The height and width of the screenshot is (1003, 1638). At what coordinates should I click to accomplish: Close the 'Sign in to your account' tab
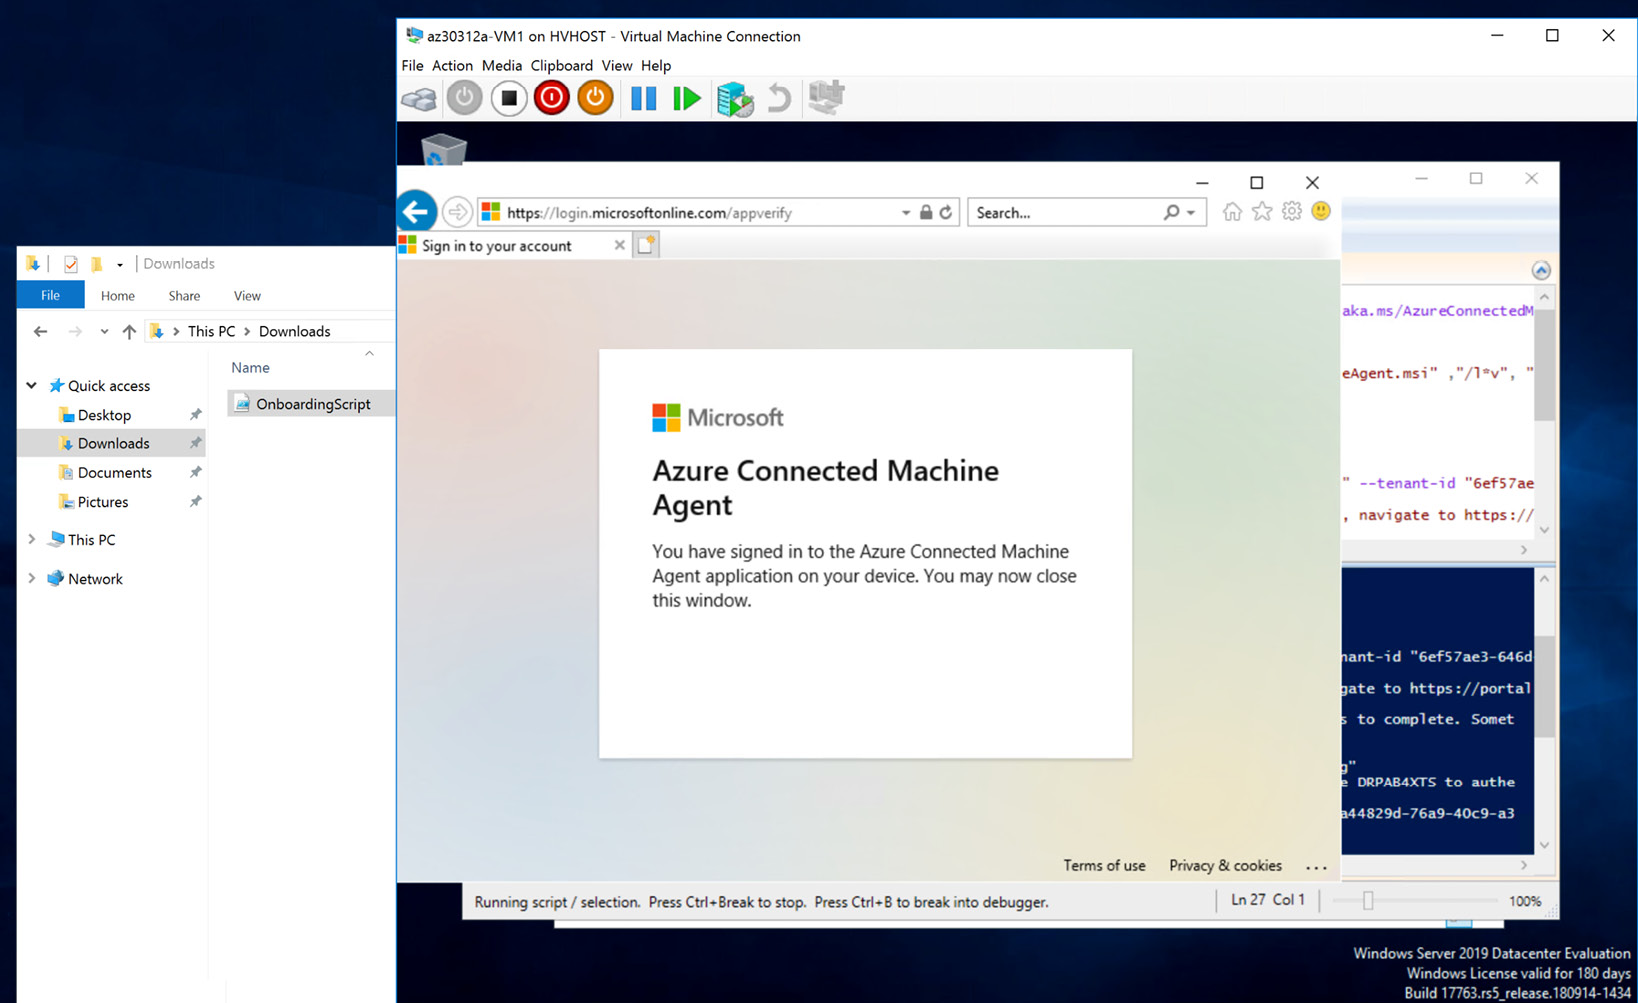(619, 245)
